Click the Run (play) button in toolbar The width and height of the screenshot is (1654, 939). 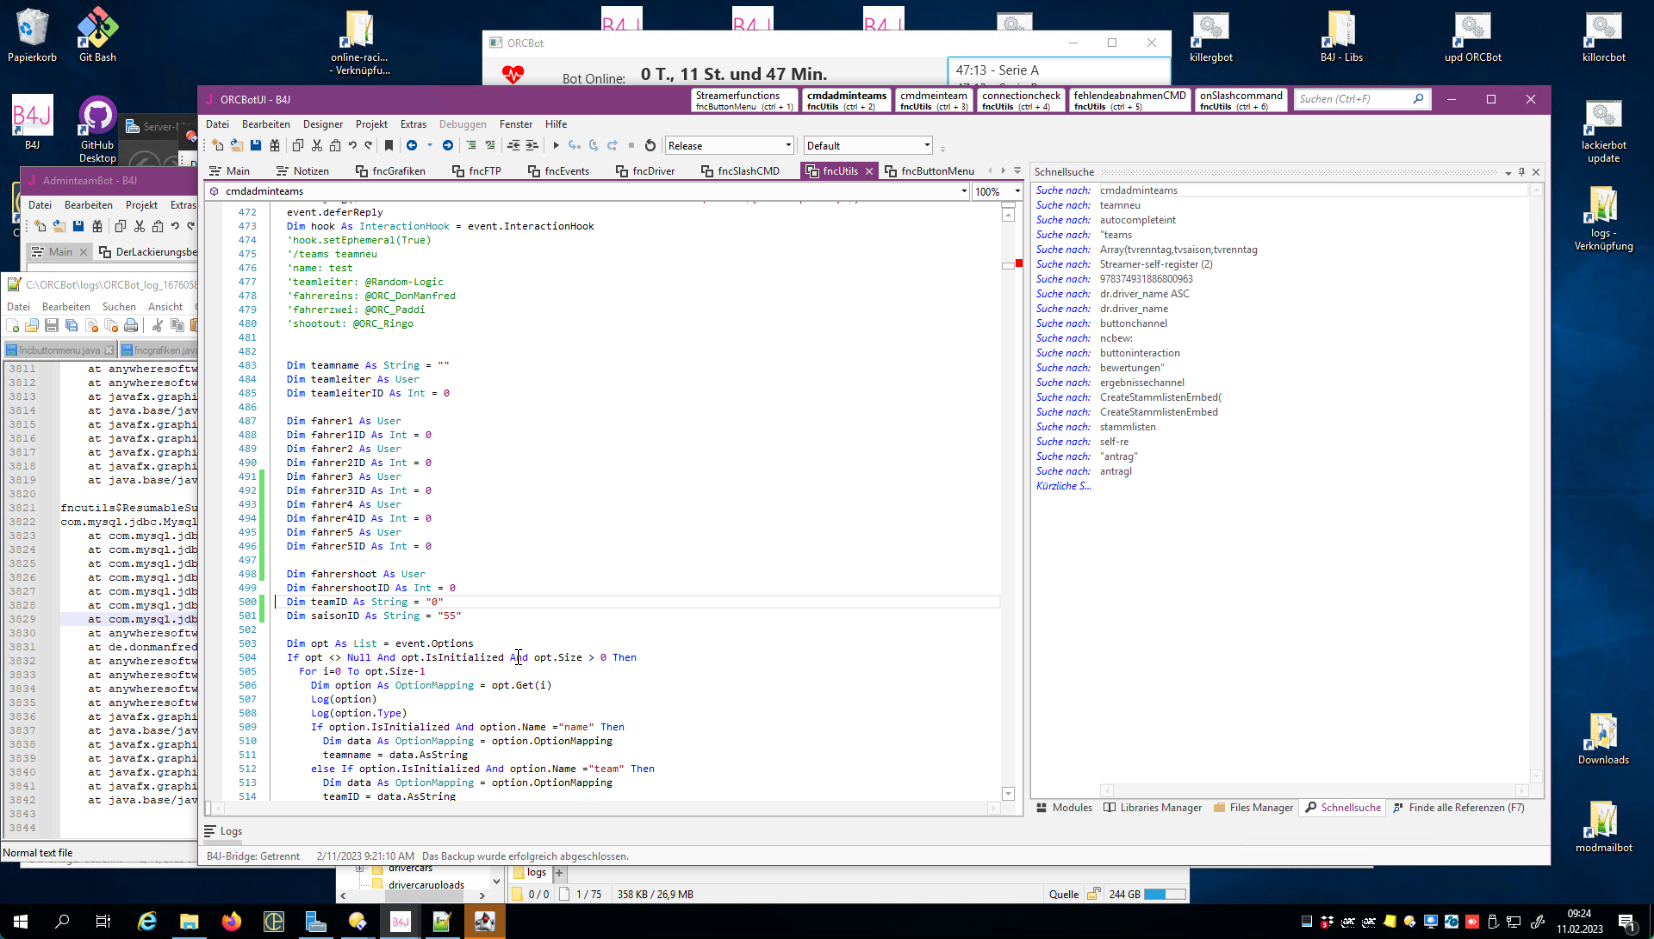coord(556,146)
